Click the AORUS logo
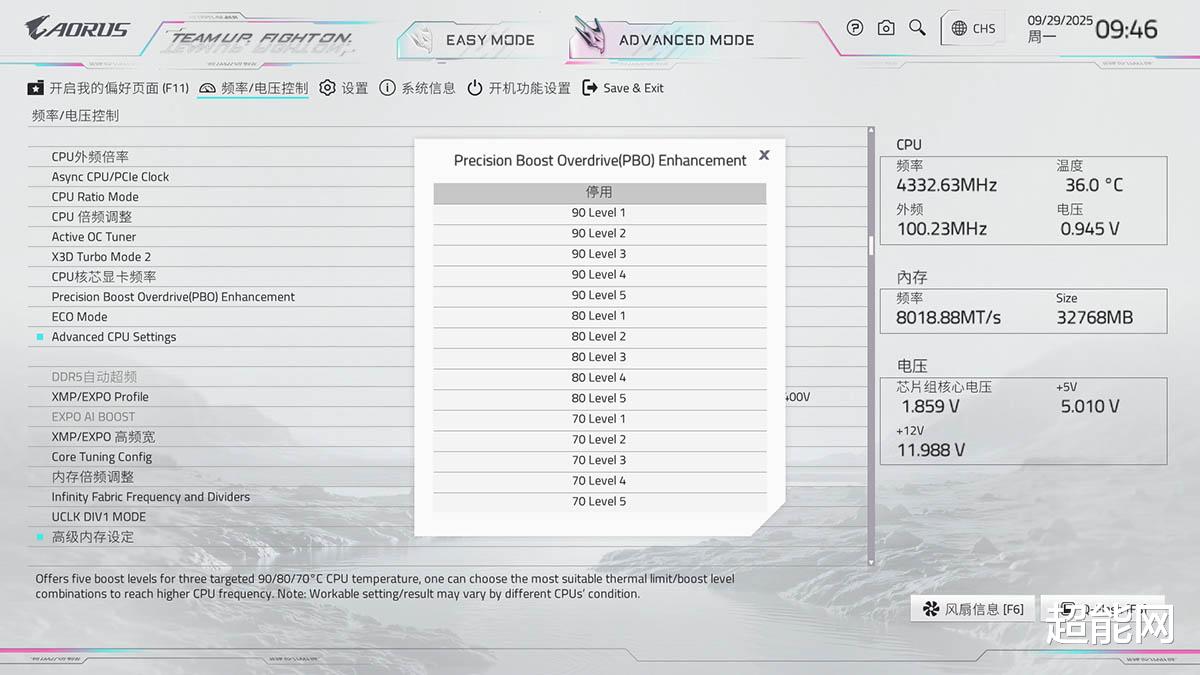This screenshot has height=675, width=1200. pyautogui.click(x=77, y=28)
